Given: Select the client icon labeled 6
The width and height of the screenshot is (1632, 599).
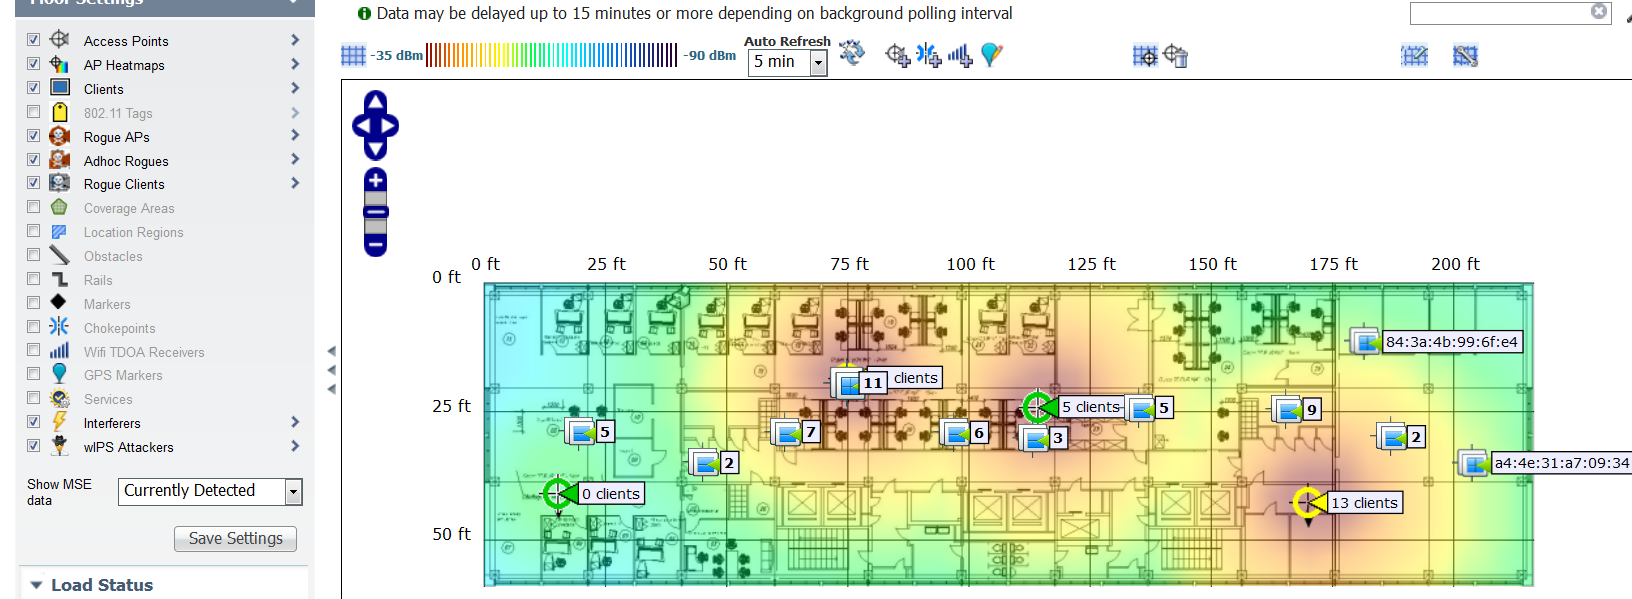Looking at the screenshot, I should [956, 432].
